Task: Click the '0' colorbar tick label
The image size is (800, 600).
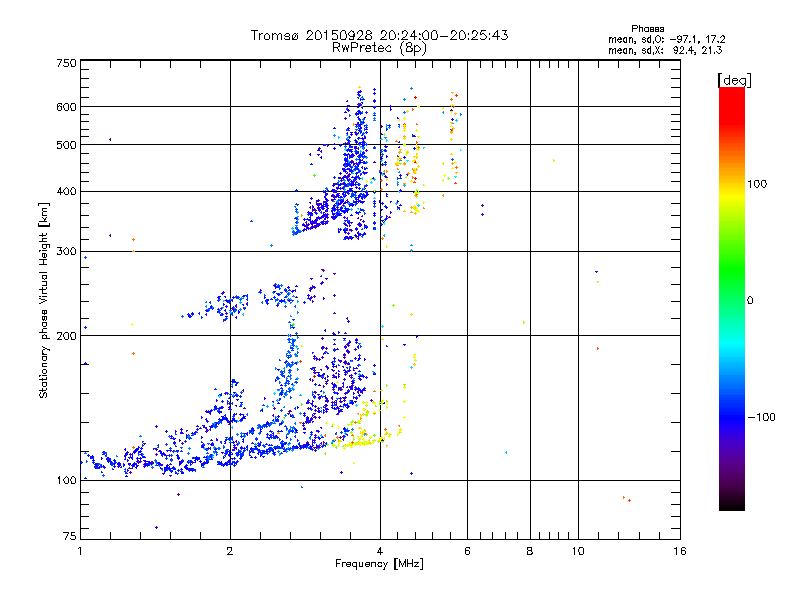Action: 750,300
